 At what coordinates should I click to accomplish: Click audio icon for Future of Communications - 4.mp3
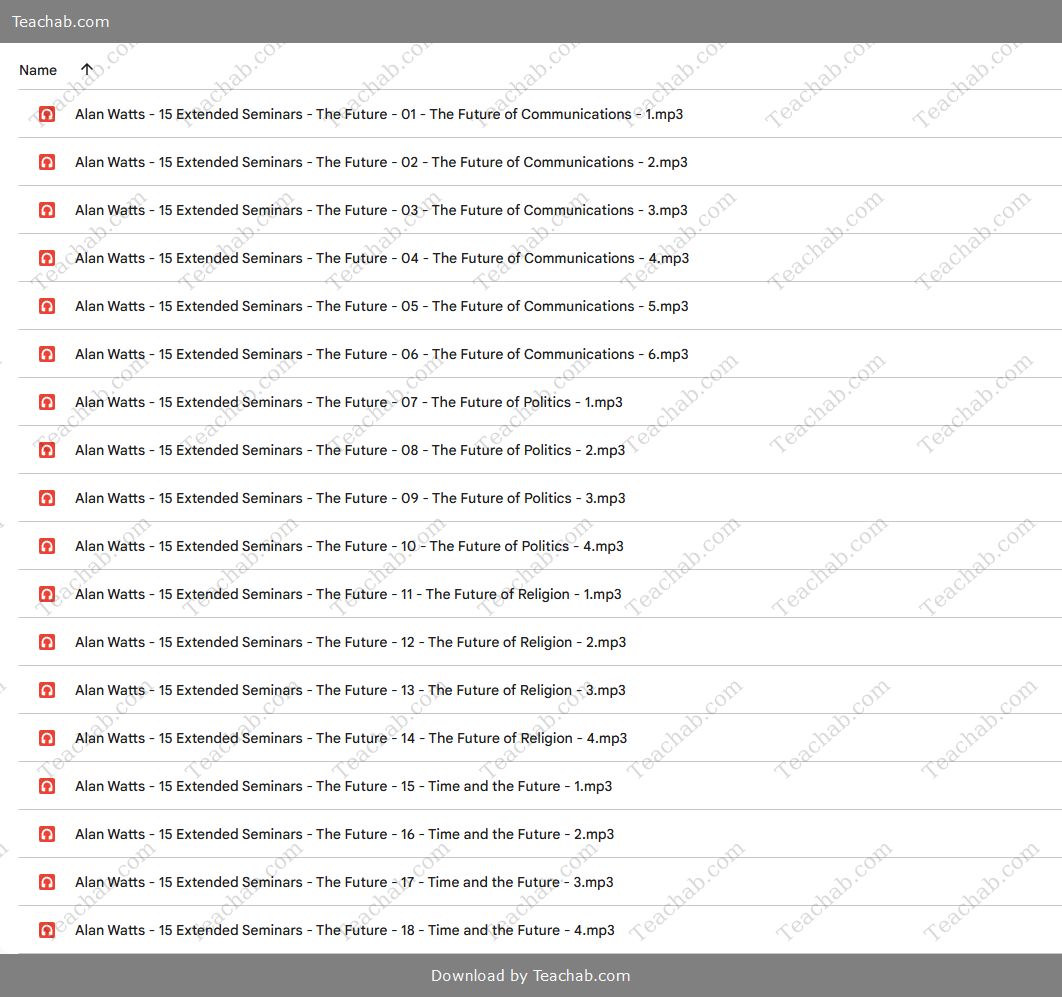pyautogui.click(x=47, y=258)
